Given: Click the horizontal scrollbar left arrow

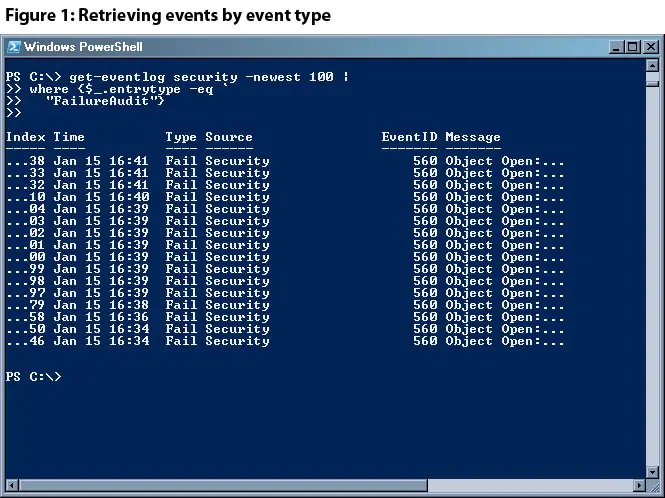Looking at the screenshot, I should tap(12, 485).
